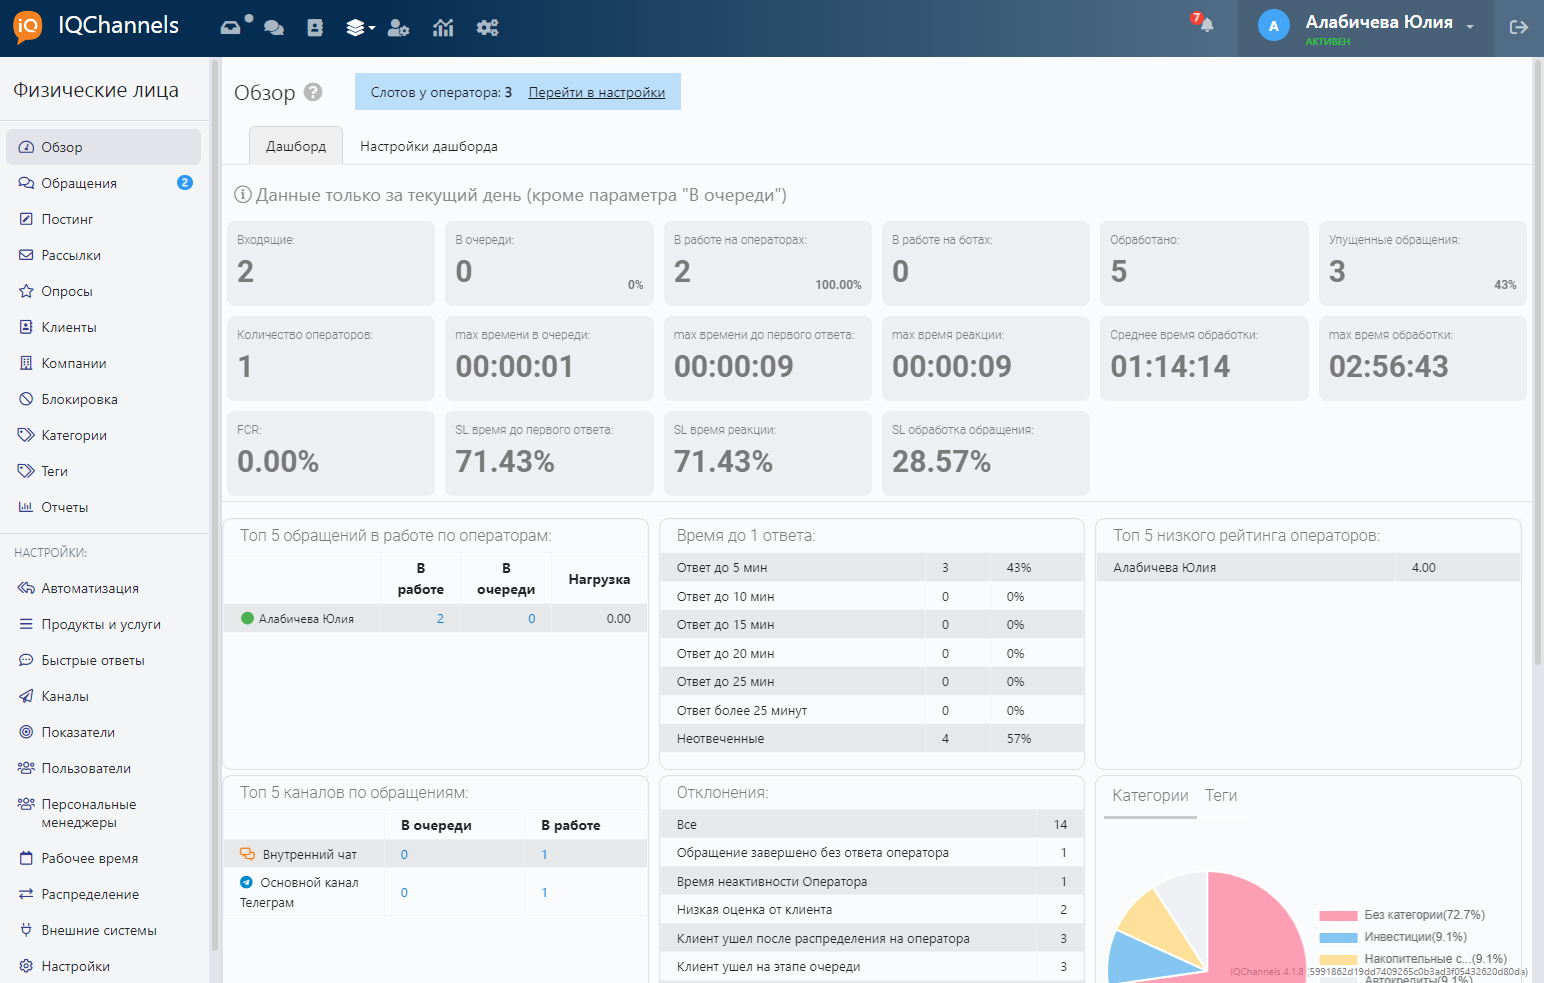Select the Теги tab above the pie chart
This screenshot has height=983, width=1544.
pyautogui.click(x=1221, y=796)
